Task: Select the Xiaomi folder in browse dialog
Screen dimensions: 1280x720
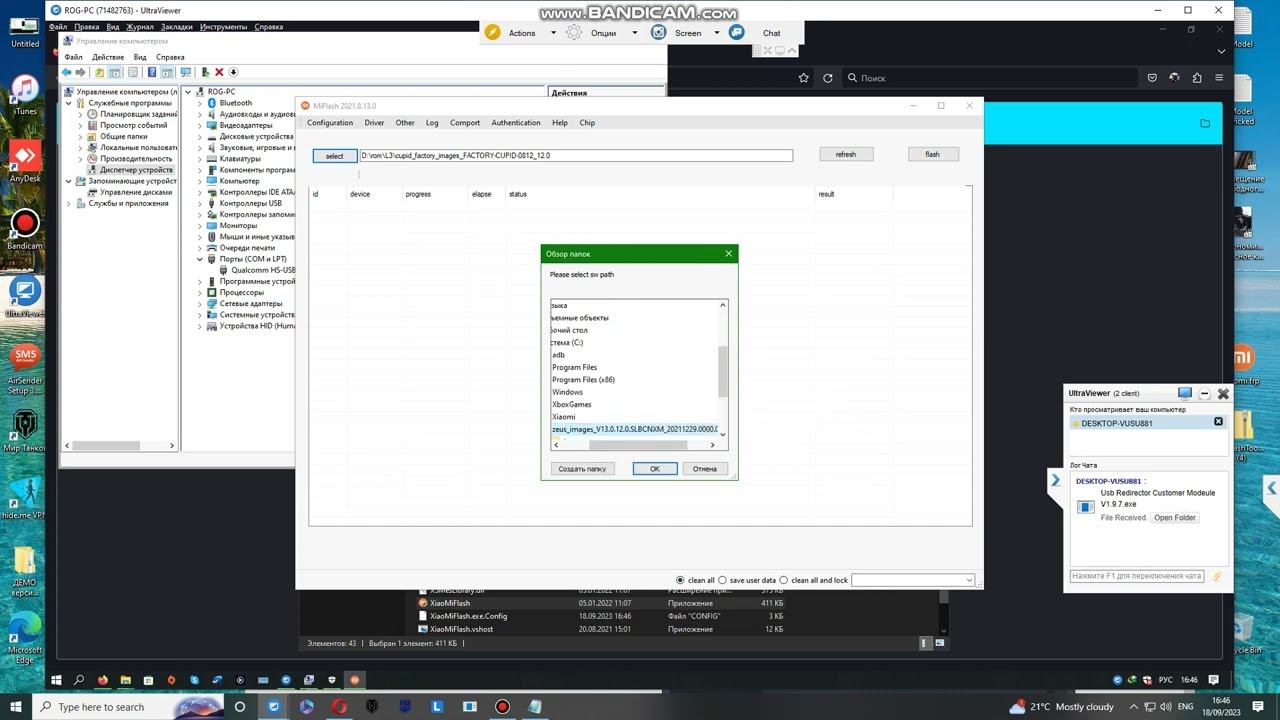Action: [x=564, y=417]
